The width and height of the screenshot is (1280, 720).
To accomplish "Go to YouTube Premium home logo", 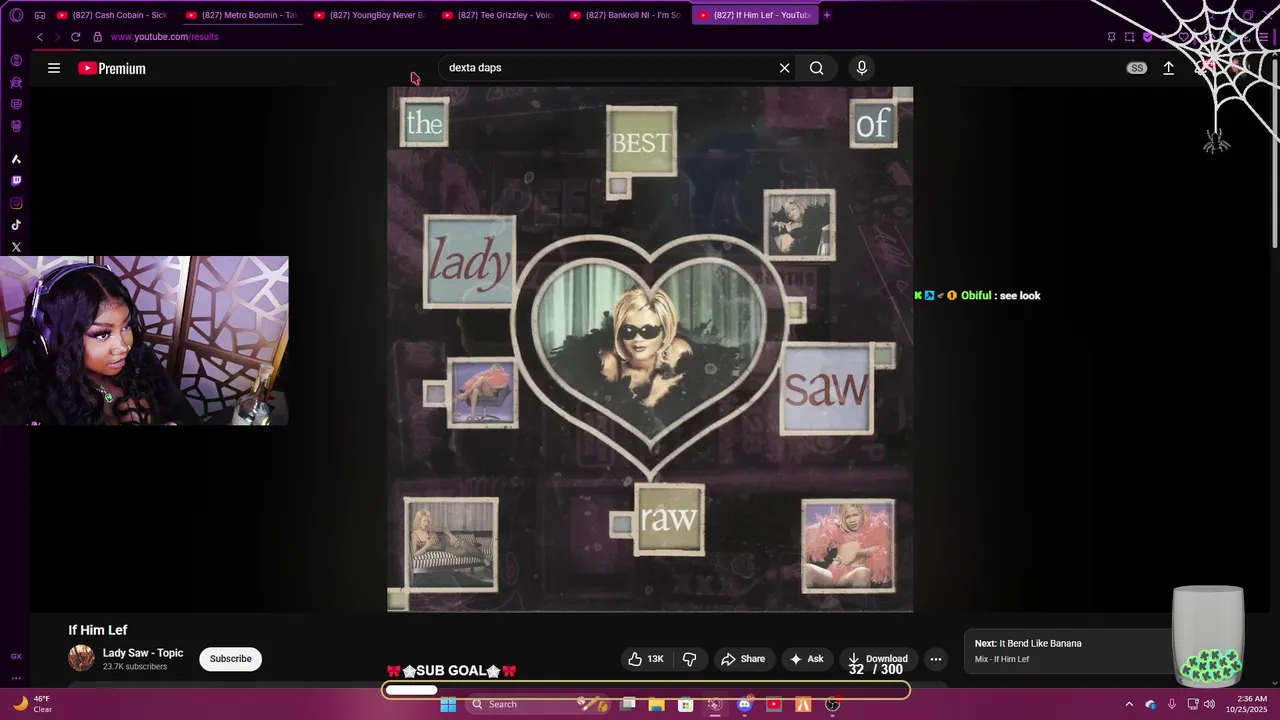I will 112,68.
